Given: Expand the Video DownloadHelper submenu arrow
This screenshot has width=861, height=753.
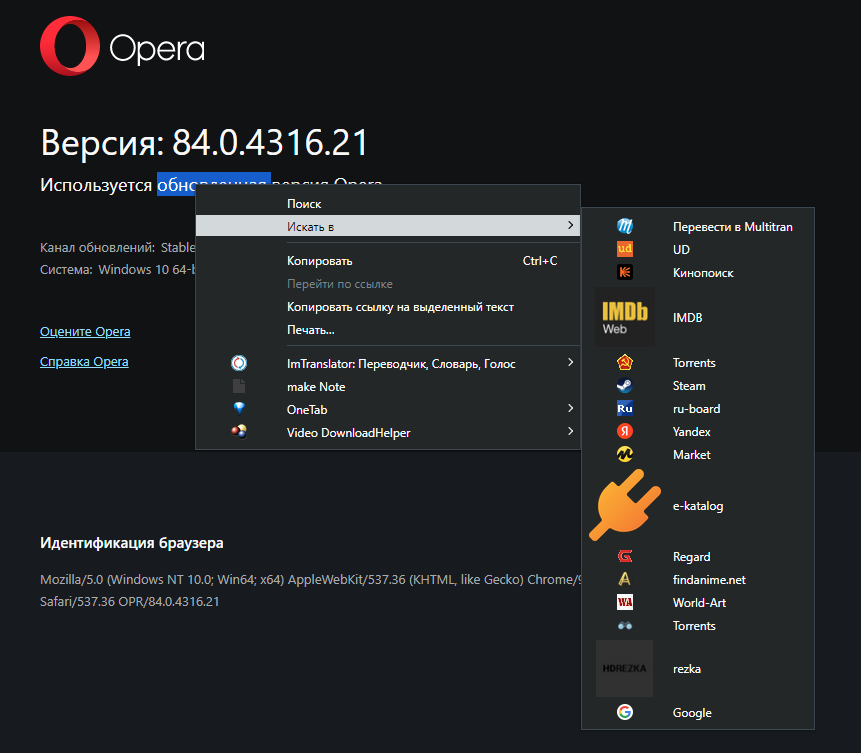Looking at the screenshot, I should tap(571, 431).
